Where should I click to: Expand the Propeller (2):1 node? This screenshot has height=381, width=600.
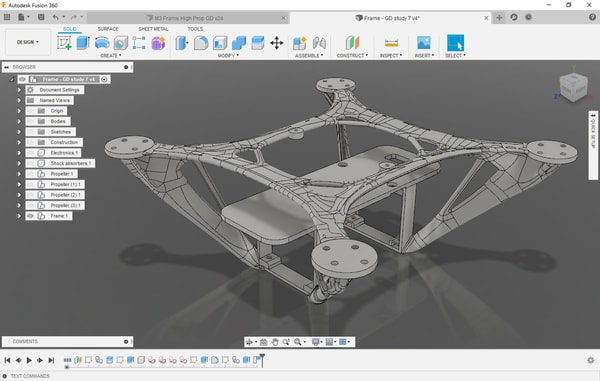[x=19, y=195]
